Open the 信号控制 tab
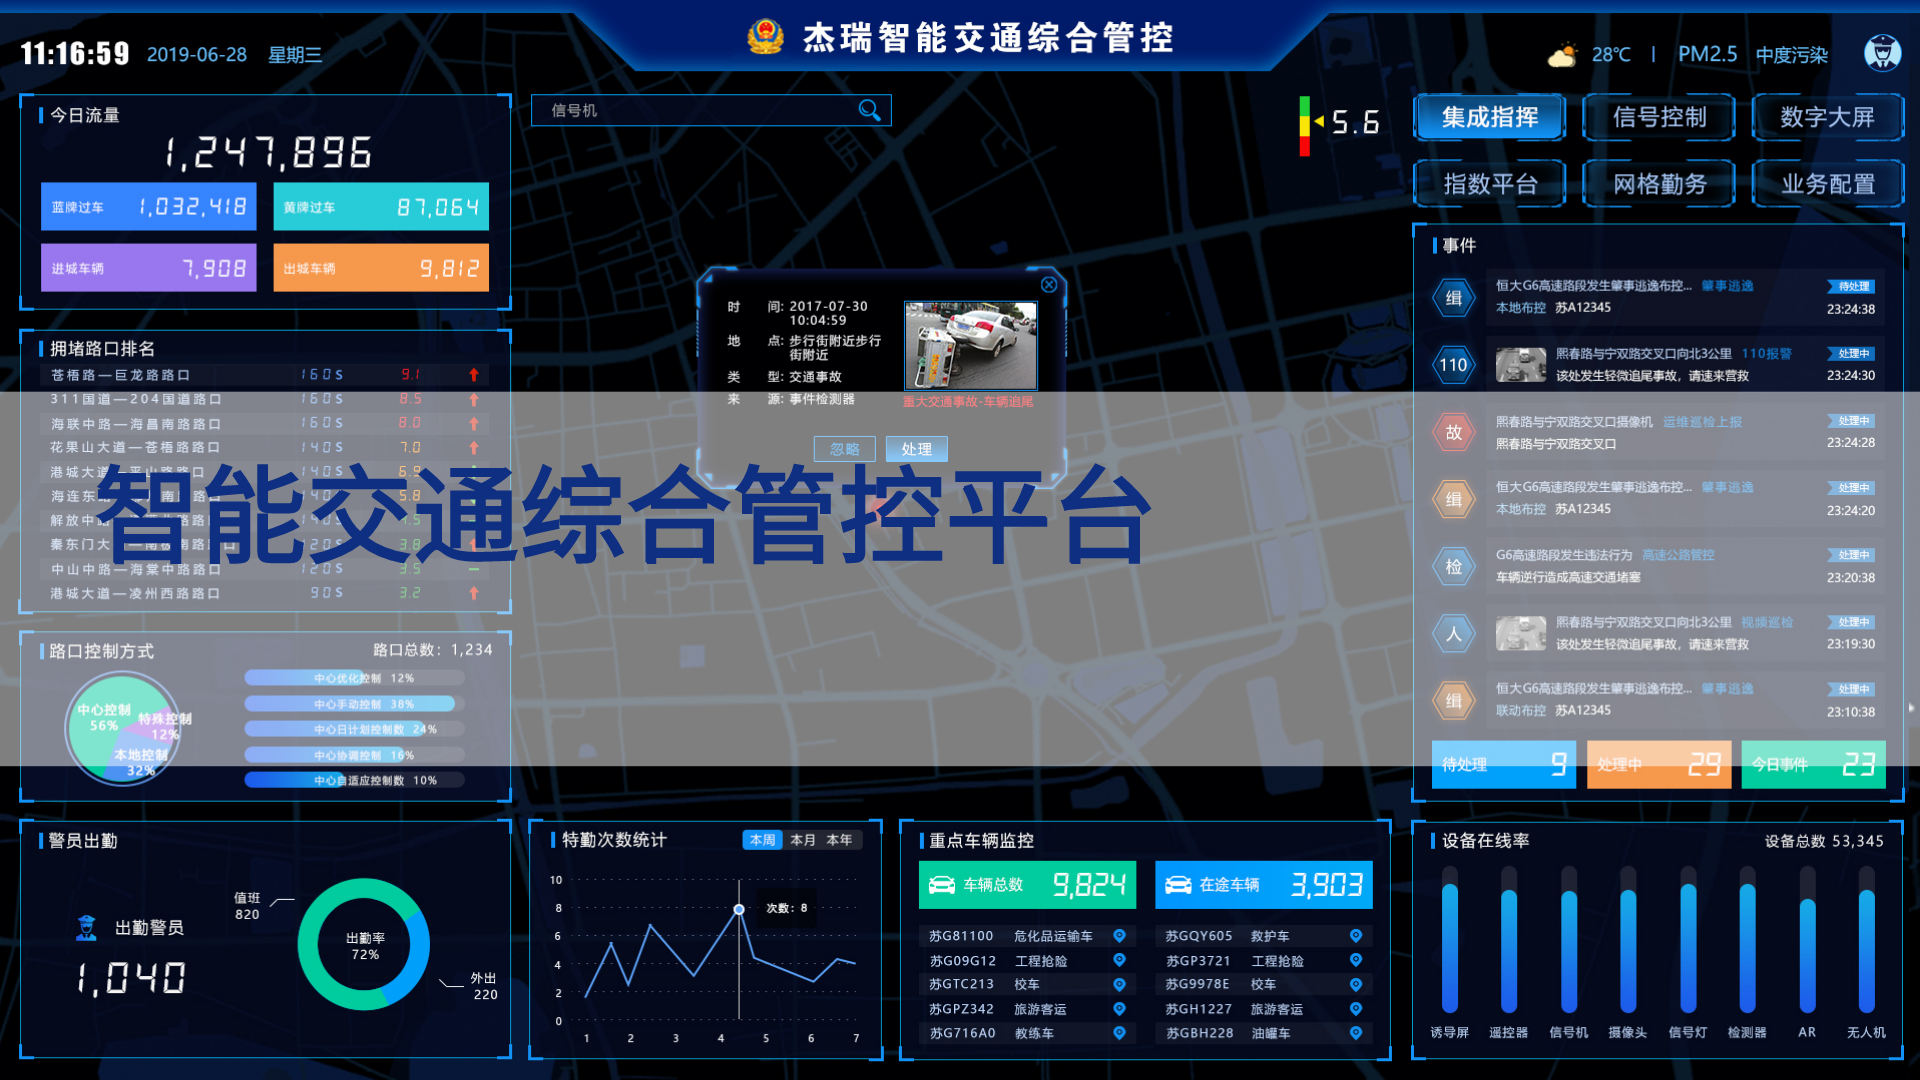This screenshot has height=1080, width=1920. pos(1659,118)
